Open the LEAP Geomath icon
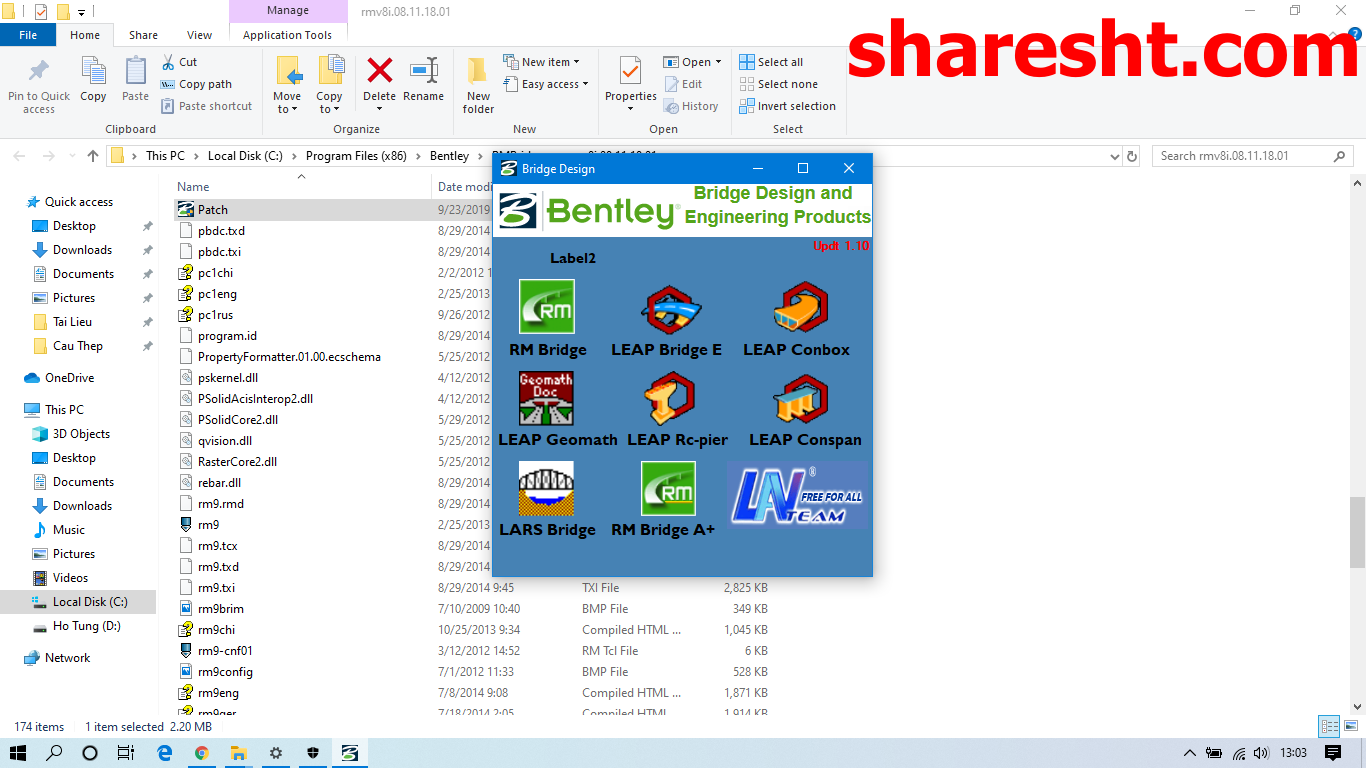 coord(546,399)
